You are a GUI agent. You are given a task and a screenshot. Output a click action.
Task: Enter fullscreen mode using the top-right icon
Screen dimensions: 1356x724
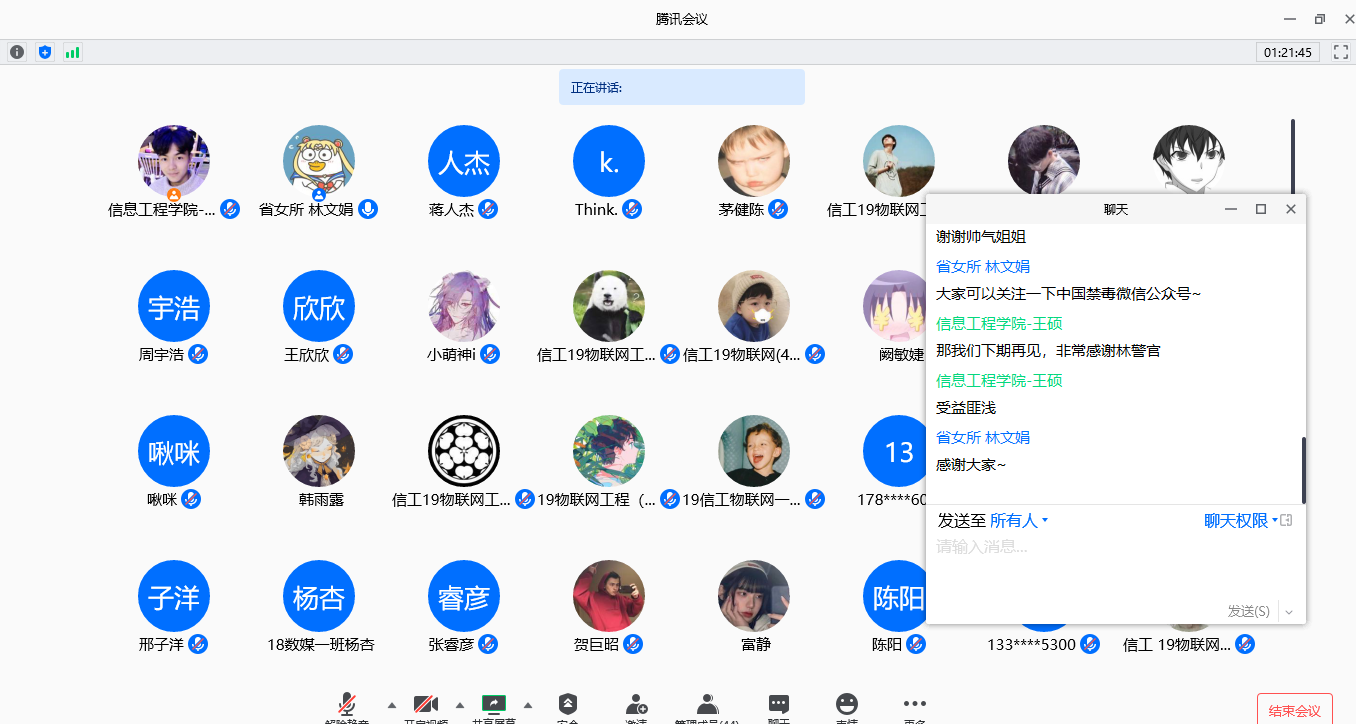tap(1341, 52)
